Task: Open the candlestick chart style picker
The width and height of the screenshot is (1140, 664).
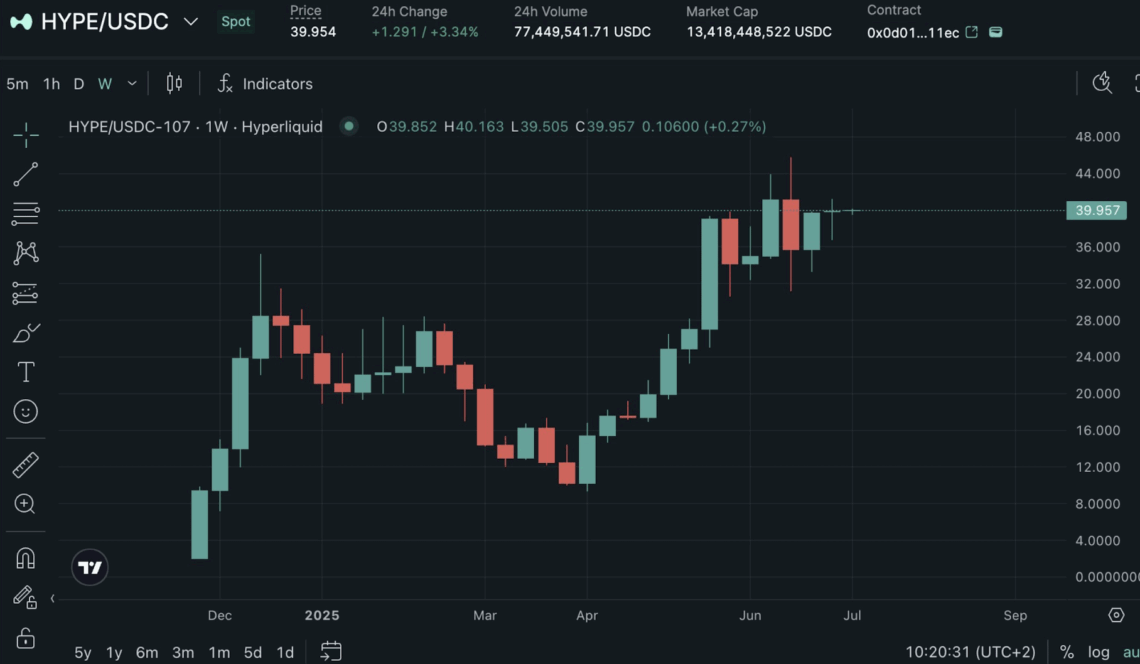Action: (173, 84)
